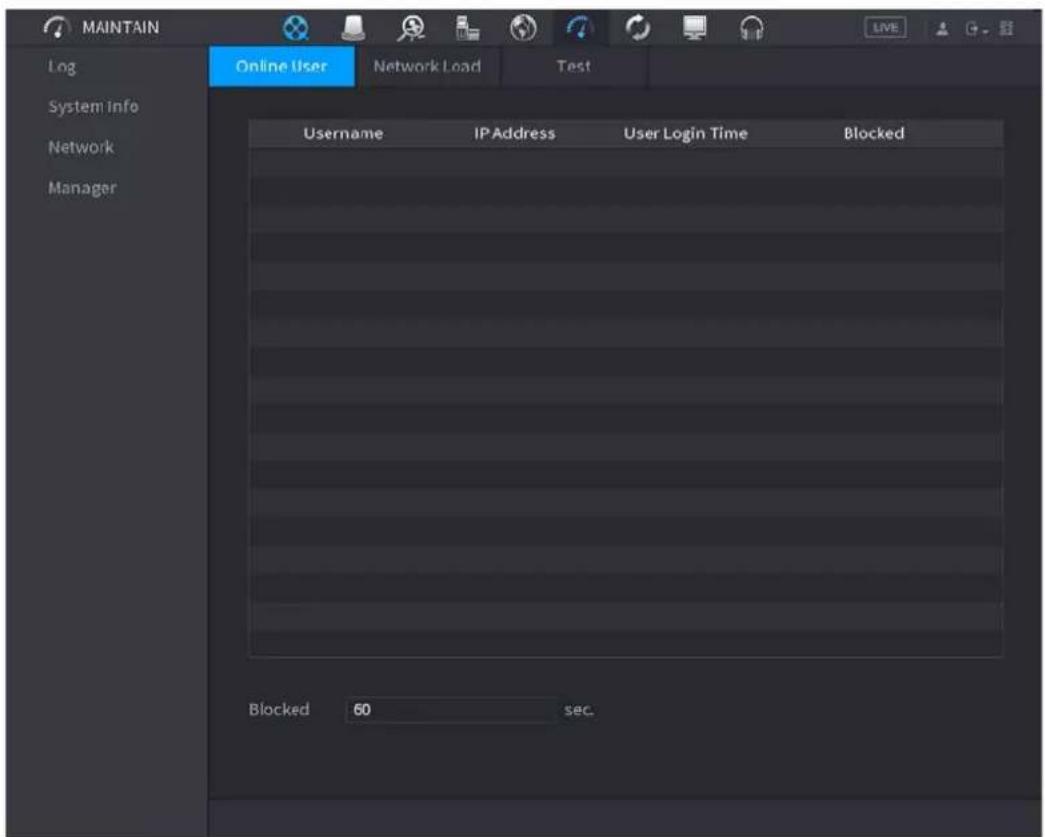1045x837 pixels.
Task: Select the maintain gauge icon in toolbar
Action: [x=580, y=28]
